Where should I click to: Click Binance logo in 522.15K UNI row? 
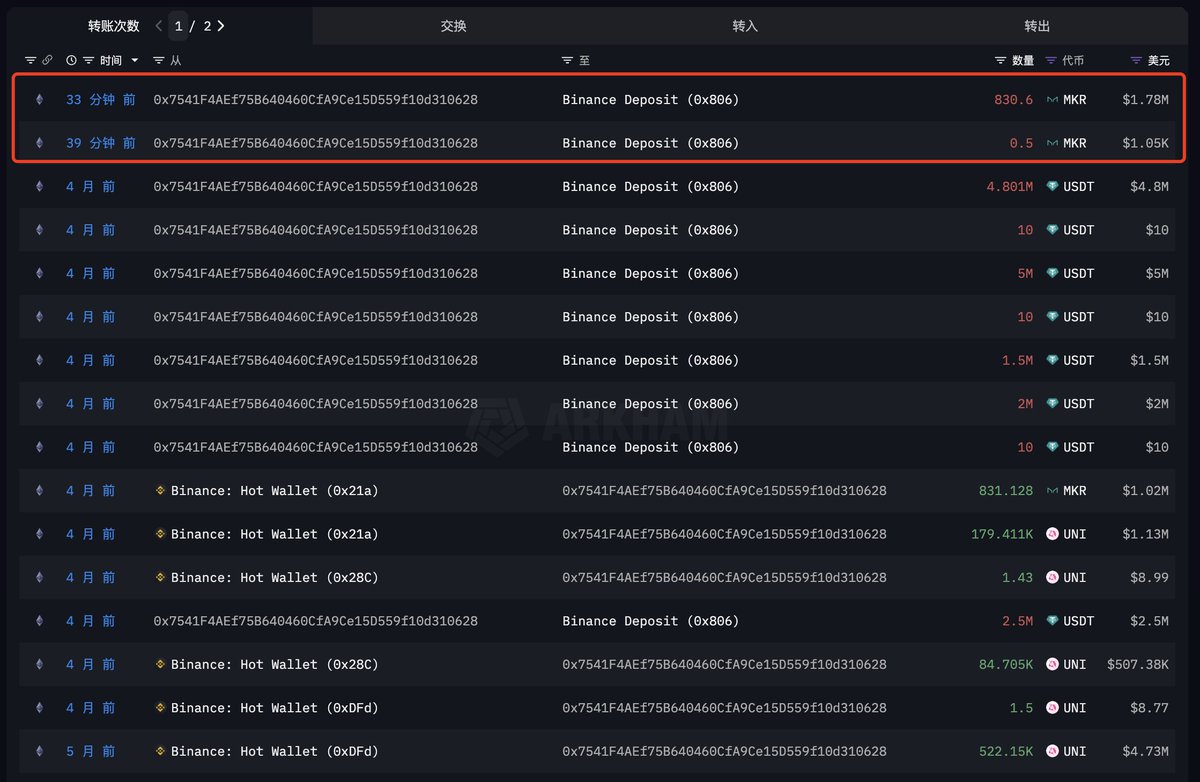pyautogui.click(x=160, y=751)
